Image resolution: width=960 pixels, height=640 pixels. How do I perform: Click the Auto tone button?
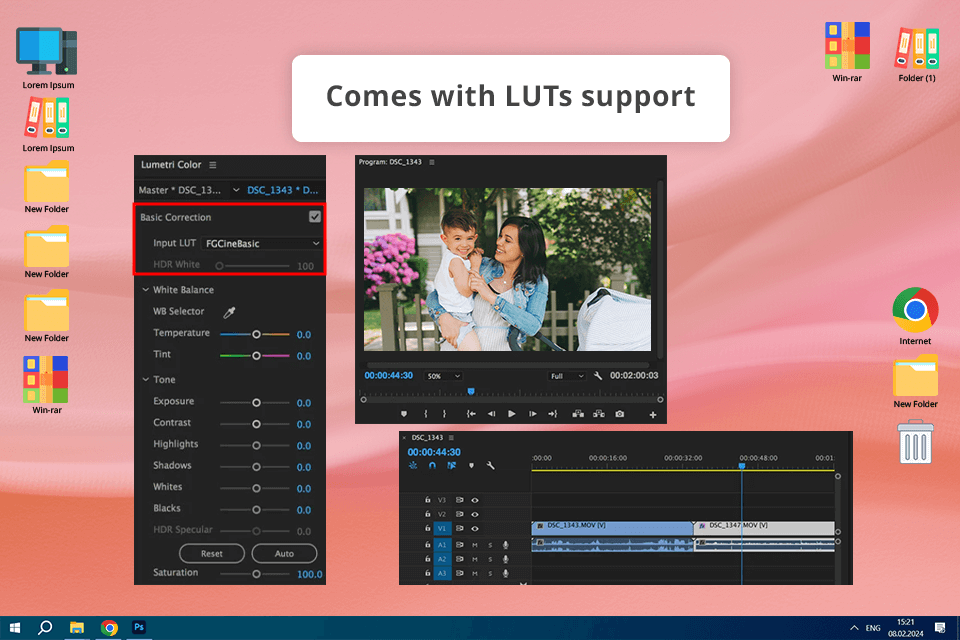[x=284, y=554]
